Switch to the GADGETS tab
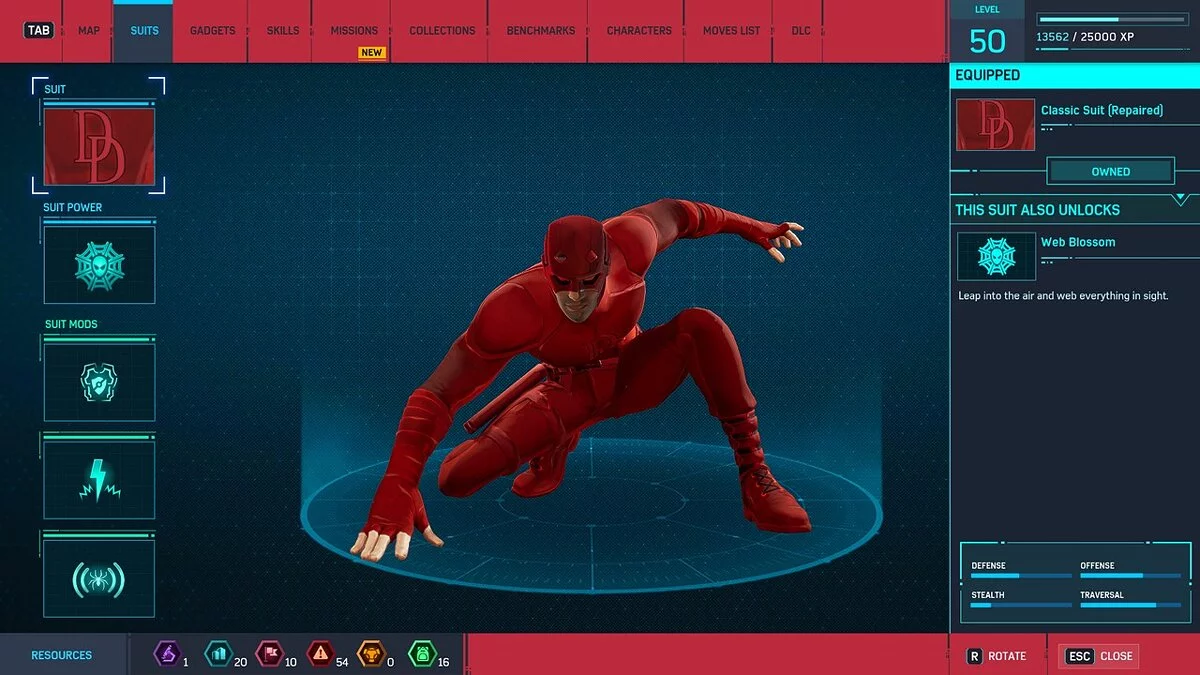1200x675 pixels. coord(212,30)
